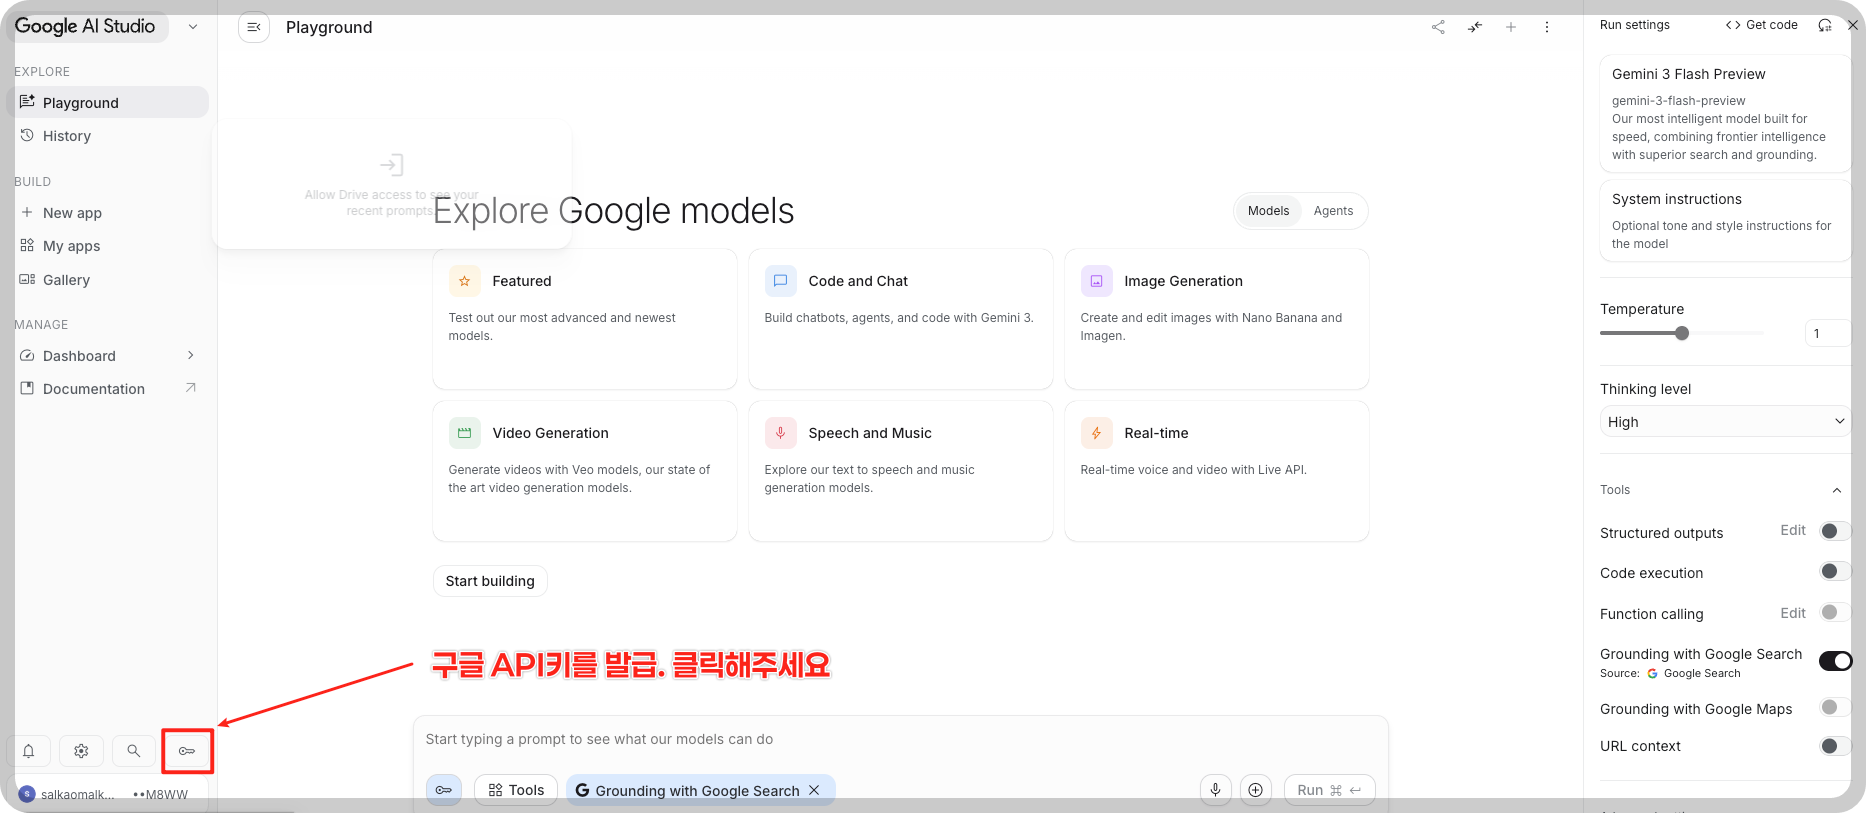
Task: Open the Documentation link in the sidebar
Action: [x=108, y=389]
